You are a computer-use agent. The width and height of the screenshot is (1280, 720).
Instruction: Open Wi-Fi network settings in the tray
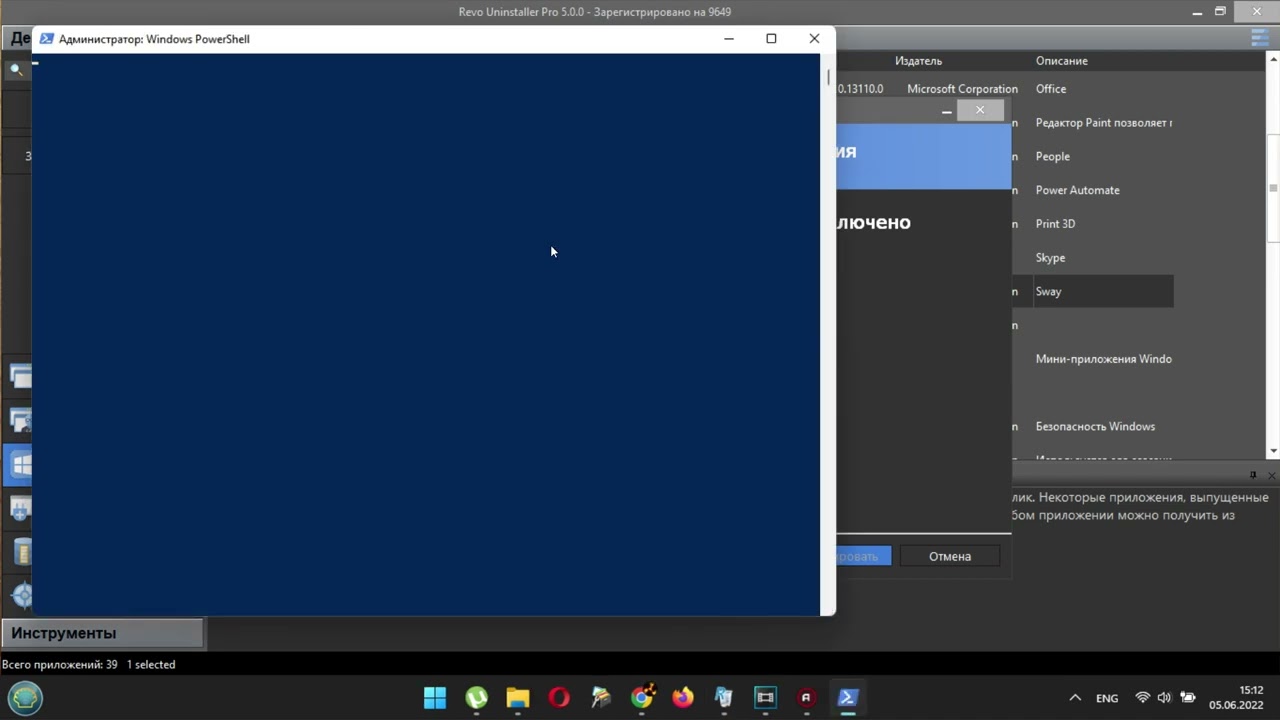pyautogui.click(x=1142, y=698)
